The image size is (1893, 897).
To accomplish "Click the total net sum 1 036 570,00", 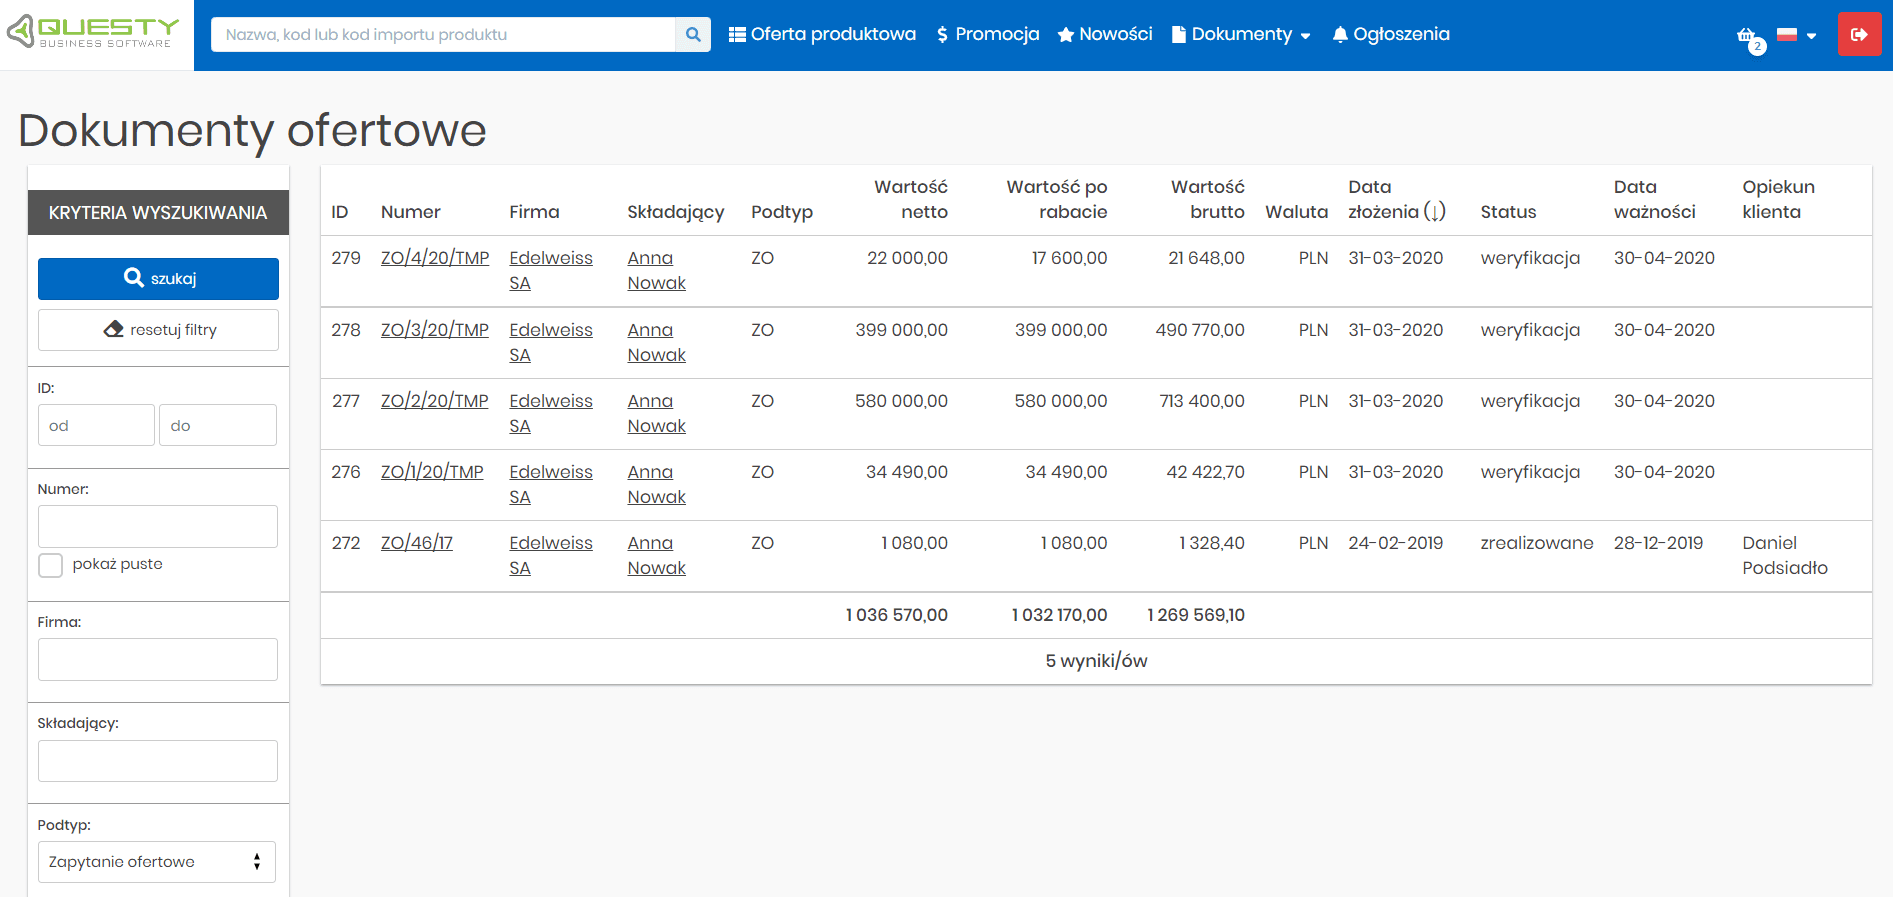I will pos(897,615).
